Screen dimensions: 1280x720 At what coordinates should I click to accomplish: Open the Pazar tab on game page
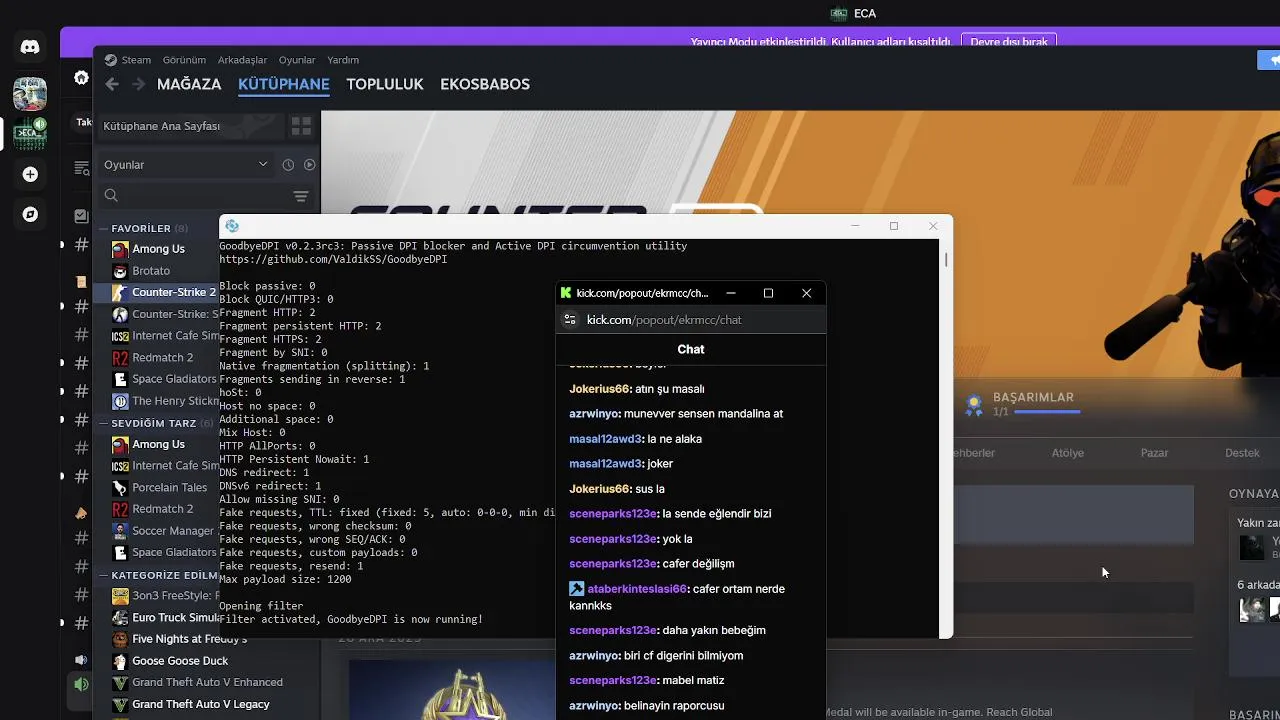click(x=1154, y=453)
